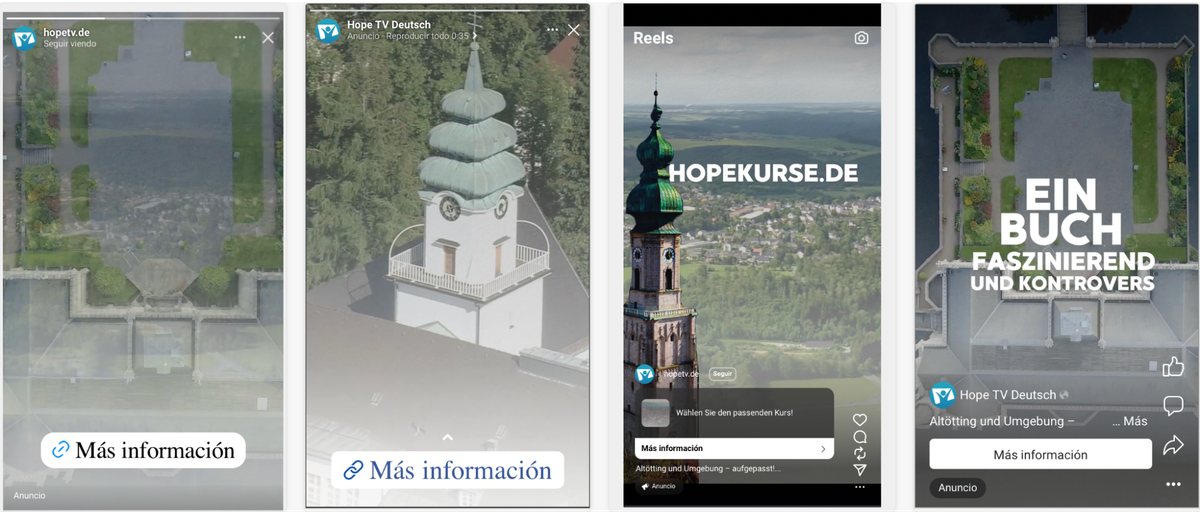This screenshot has height=512, width=1200.
Task: Select 'EIN BUCH FASZINIEREND UND KONTROVERS' overlay text
Action: point(1062,236)
